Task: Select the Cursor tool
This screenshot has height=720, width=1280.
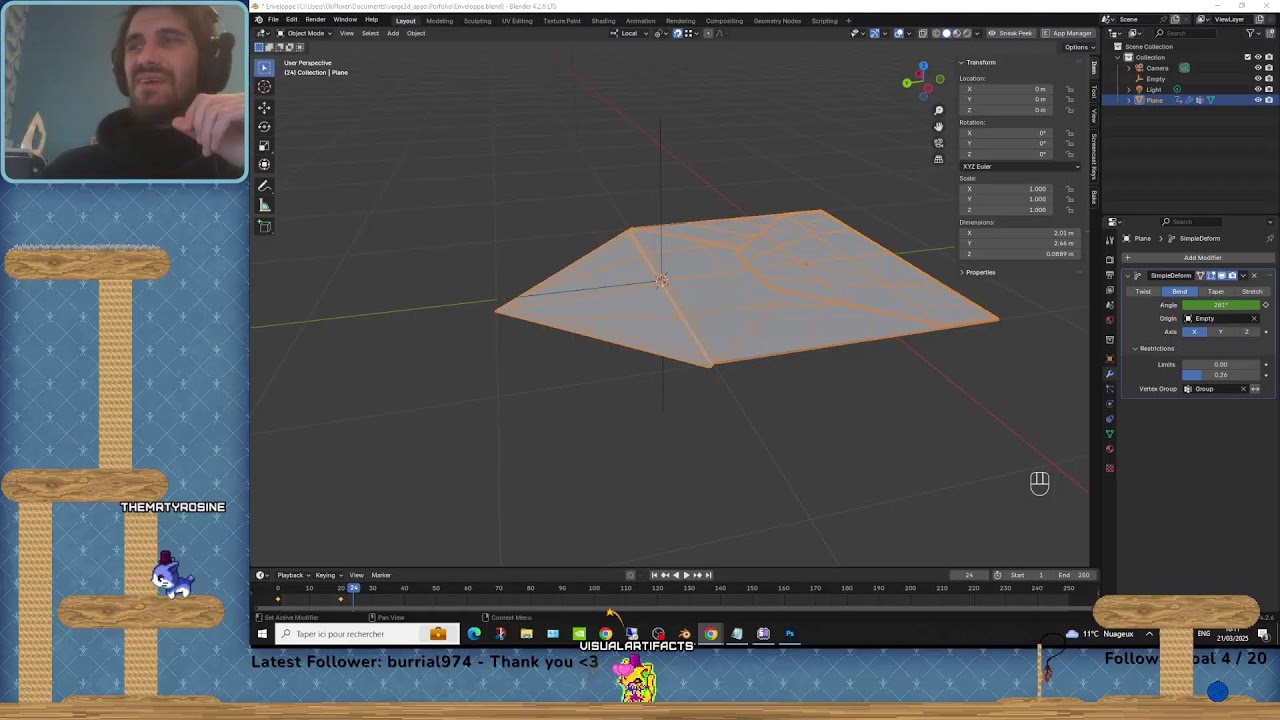Action: click(264, 87)
